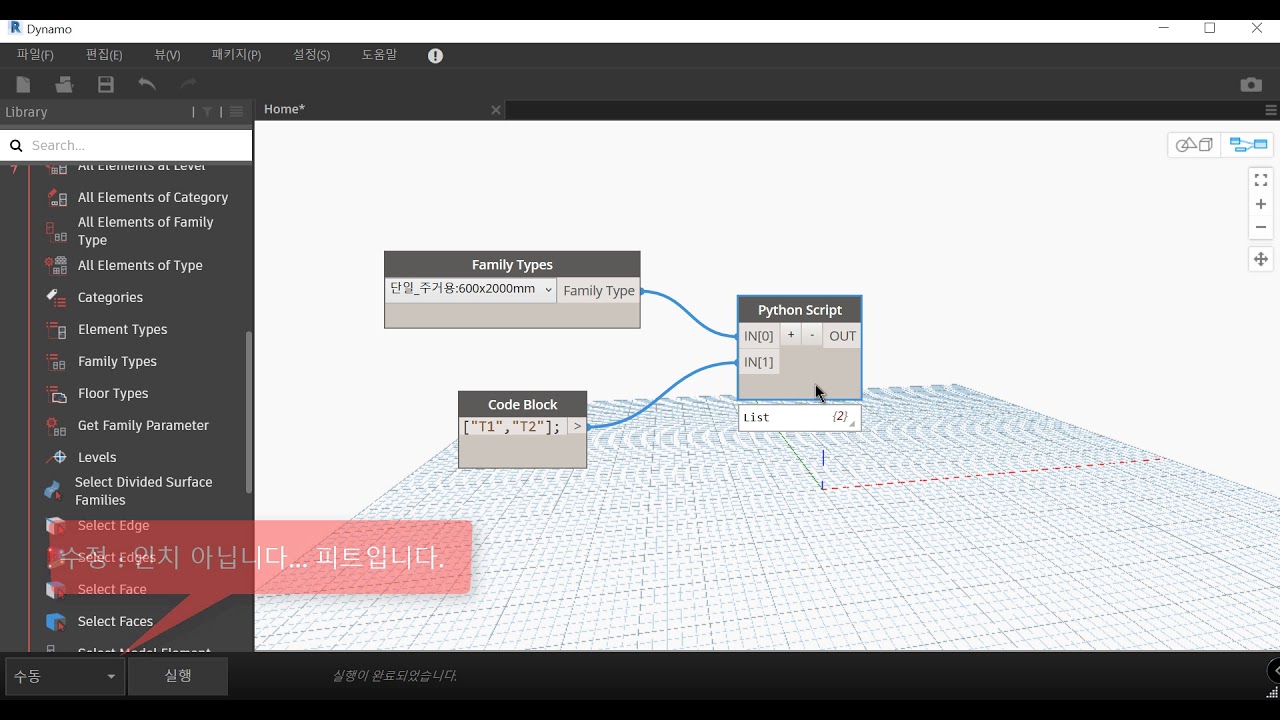This screenshot has width=1280, height=720.
Task: Click the library view layout icon
Action: [236, 112]
